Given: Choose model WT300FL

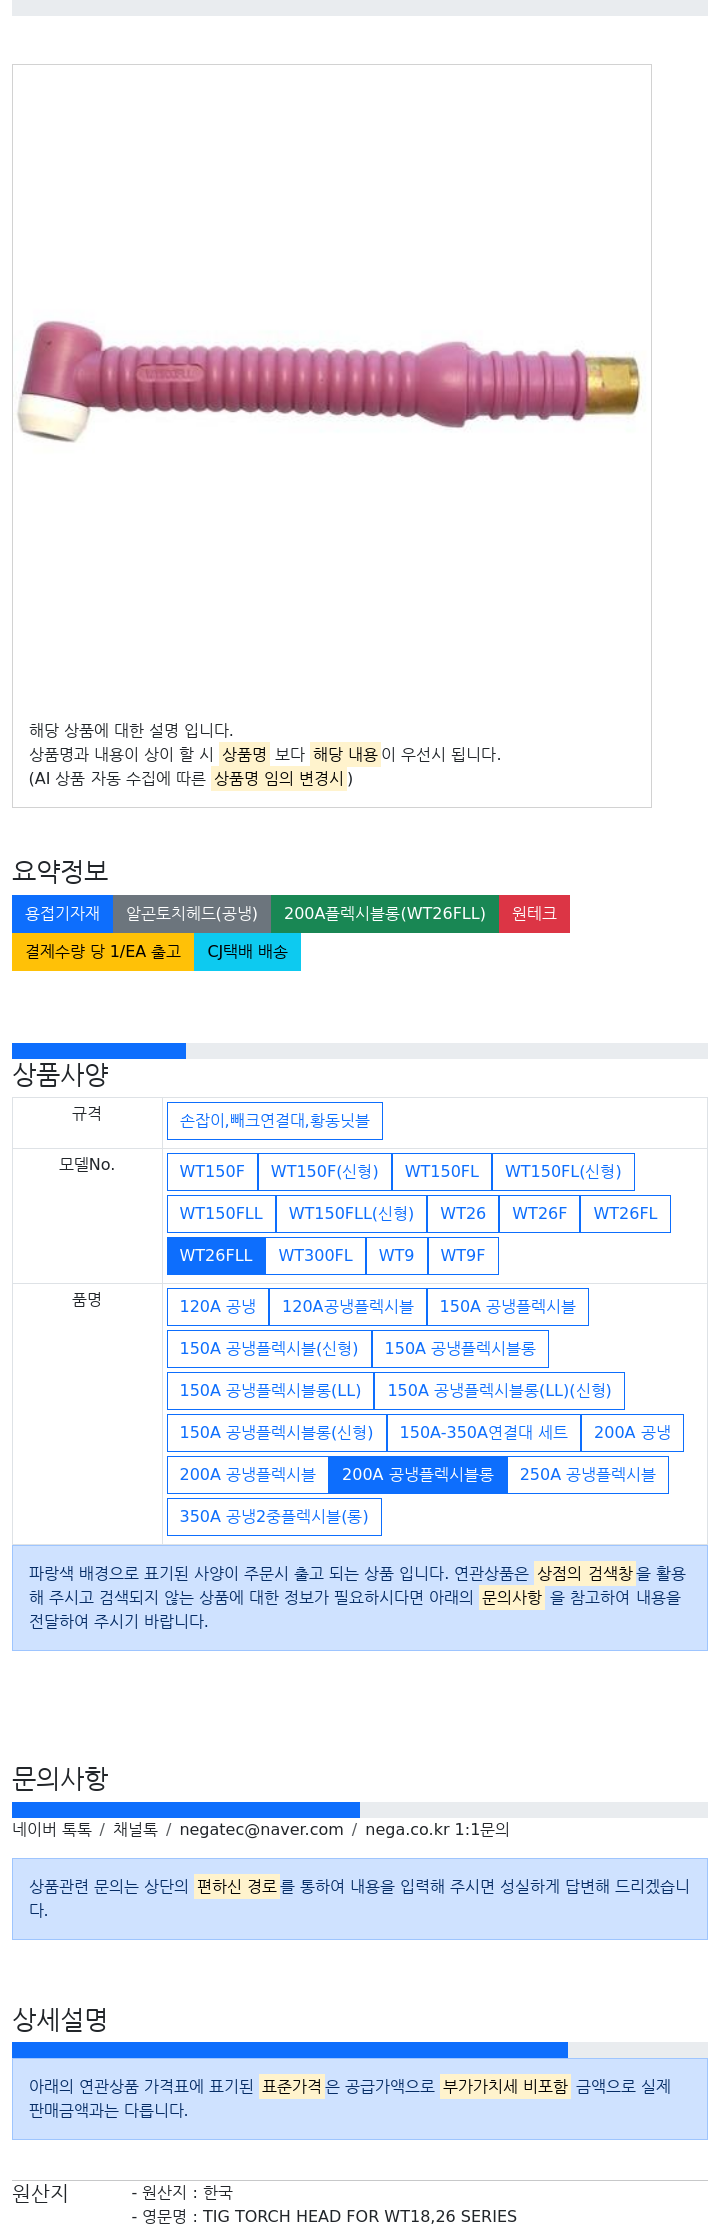Looking at the screenshot, I should (x=315, y=1255).
